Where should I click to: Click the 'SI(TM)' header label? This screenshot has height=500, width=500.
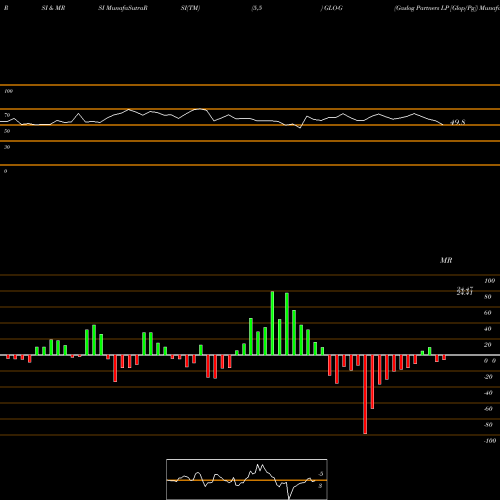[x=190, y=8]
